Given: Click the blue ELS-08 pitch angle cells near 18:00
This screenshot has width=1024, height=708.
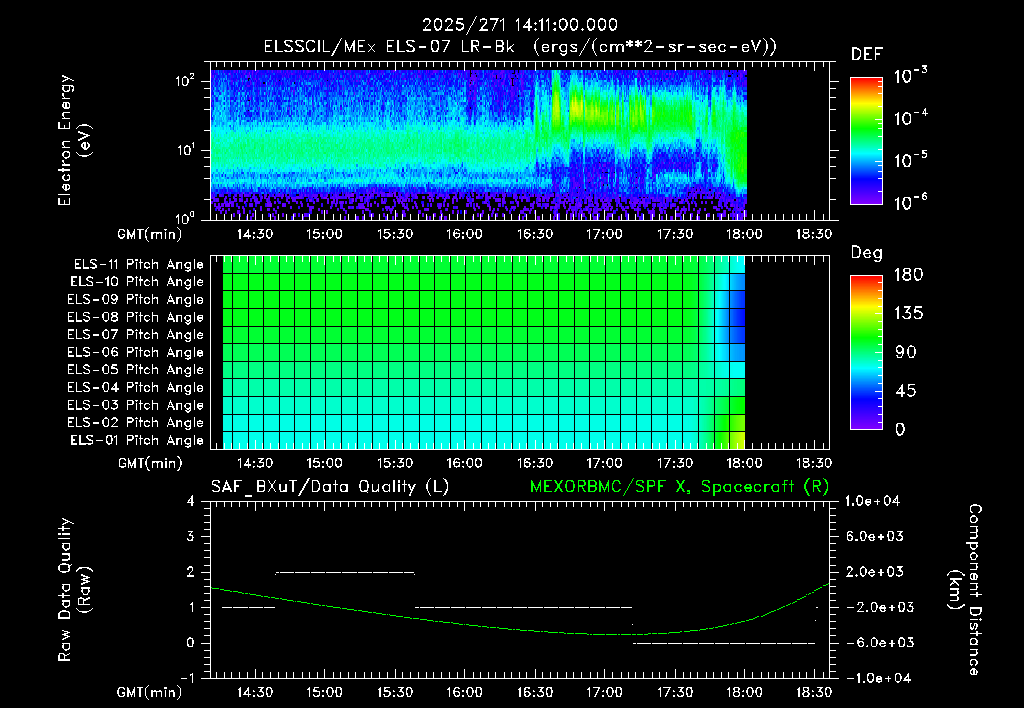Looking at the screenshot, I should tap(737, 317).
